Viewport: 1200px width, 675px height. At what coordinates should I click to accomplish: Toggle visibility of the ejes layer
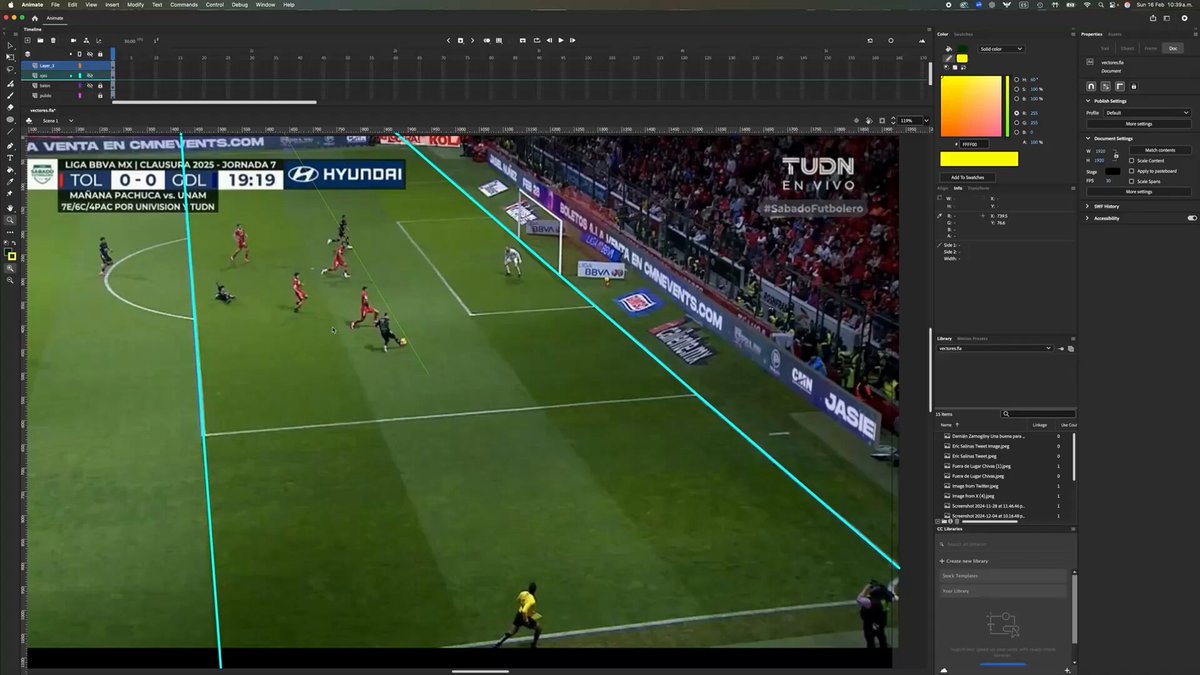(90, 76)
